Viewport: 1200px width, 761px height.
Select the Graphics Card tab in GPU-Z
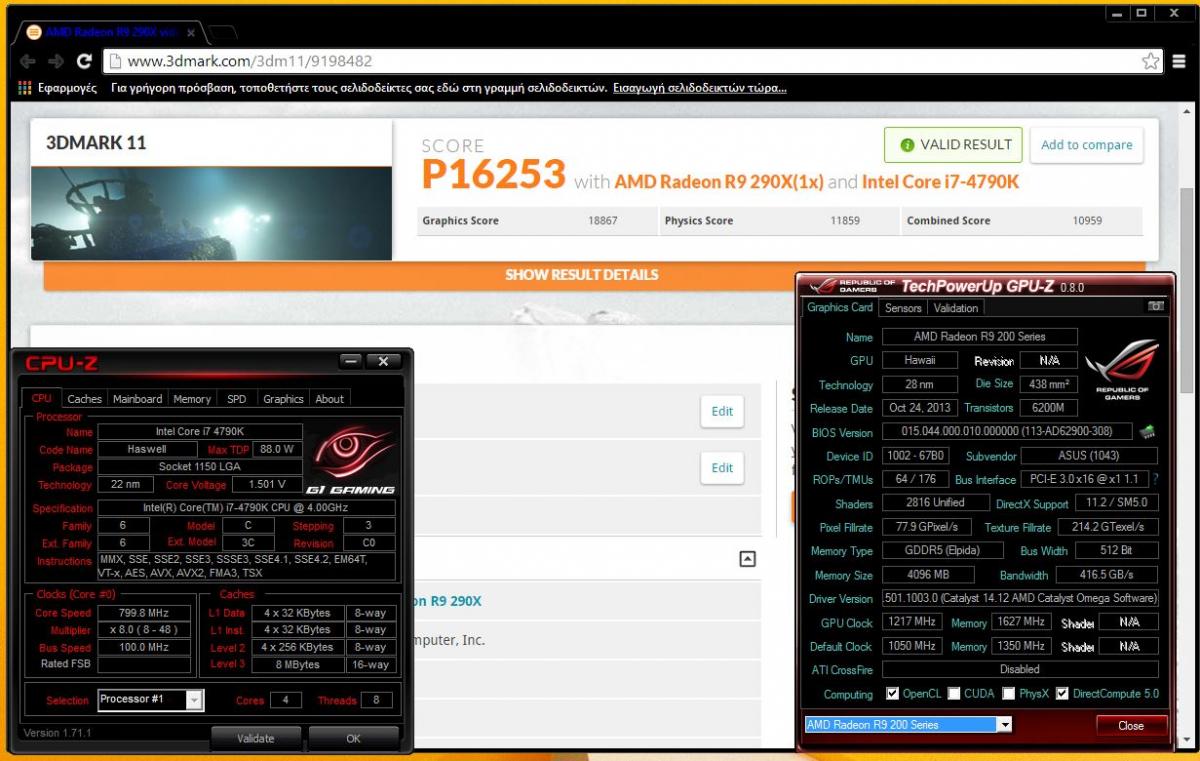(840, 307)
